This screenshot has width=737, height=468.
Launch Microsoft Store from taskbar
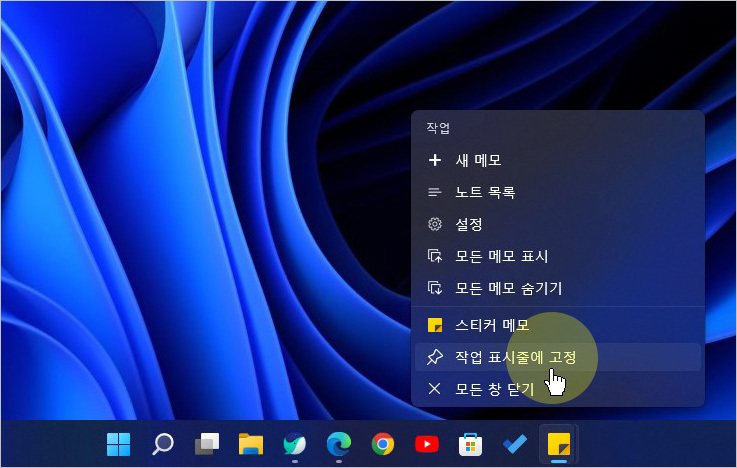[x=470, y=444]
